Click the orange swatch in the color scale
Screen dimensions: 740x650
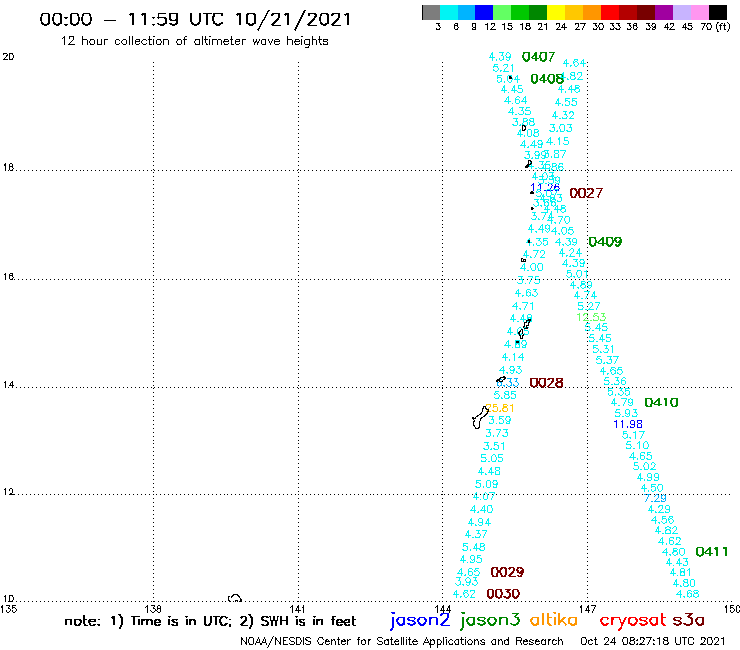[x=592, y=12]
